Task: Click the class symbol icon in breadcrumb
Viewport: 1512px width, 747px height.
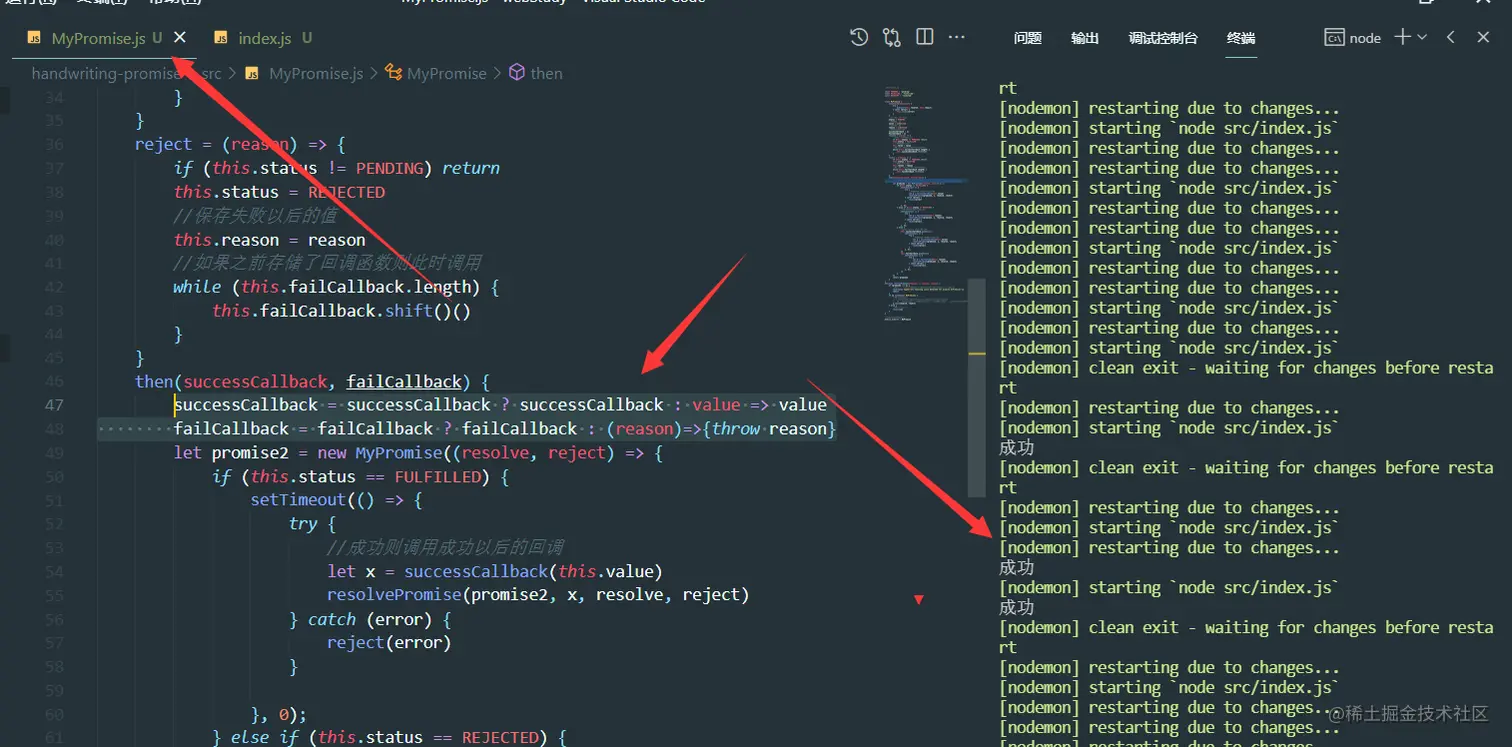Action: [x=393, y=73]
